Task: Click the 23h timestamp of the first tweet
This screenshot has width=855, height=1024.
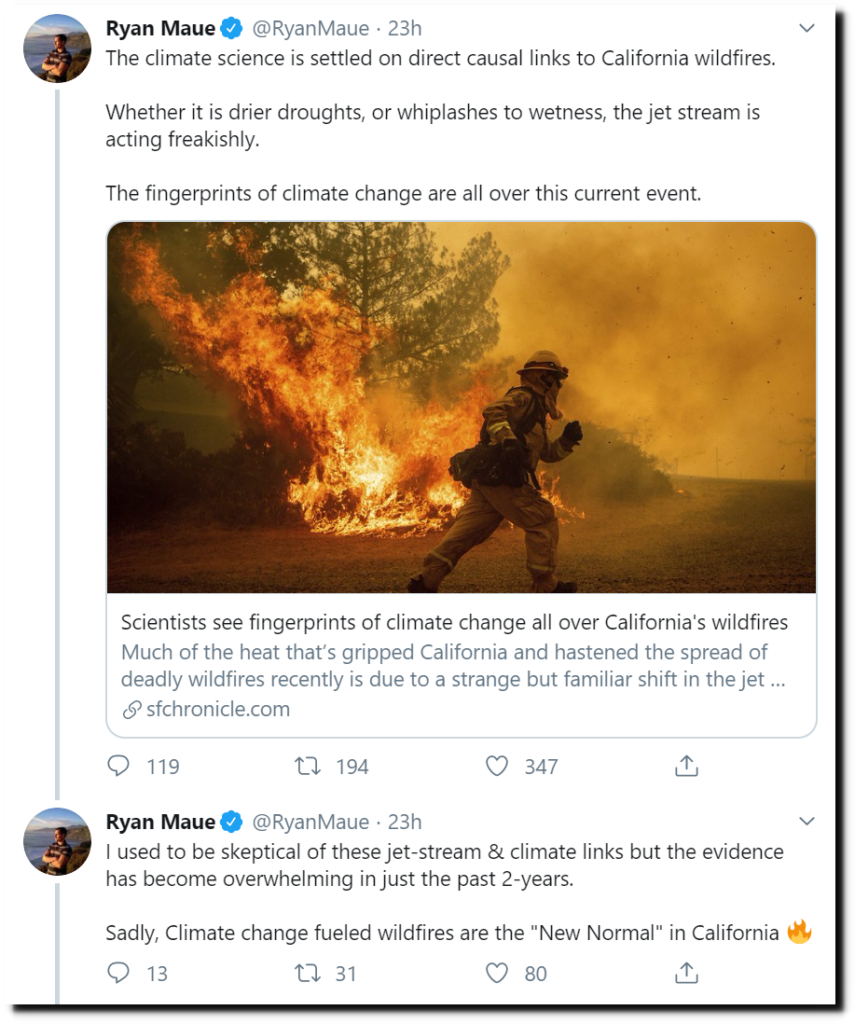Action: point(404,28)
